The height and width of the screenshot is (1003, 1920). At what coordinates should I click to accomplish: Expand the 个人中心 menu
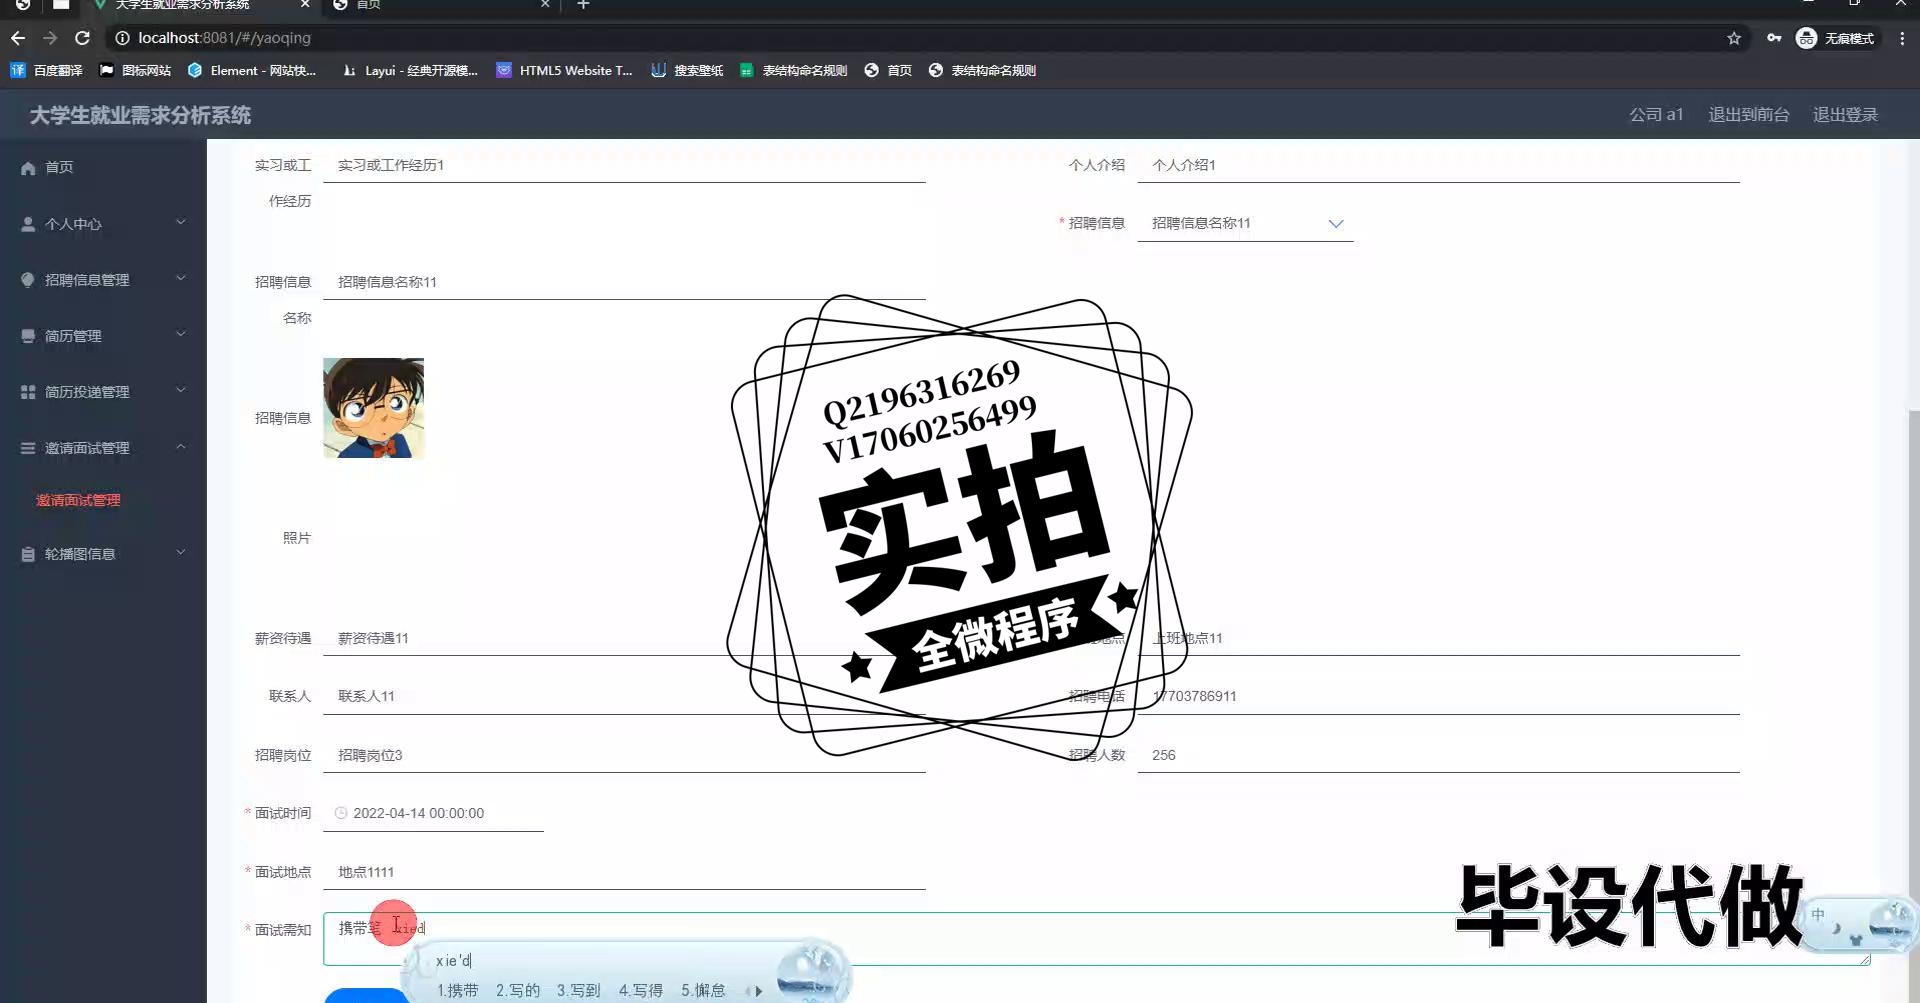click(103, 224)
